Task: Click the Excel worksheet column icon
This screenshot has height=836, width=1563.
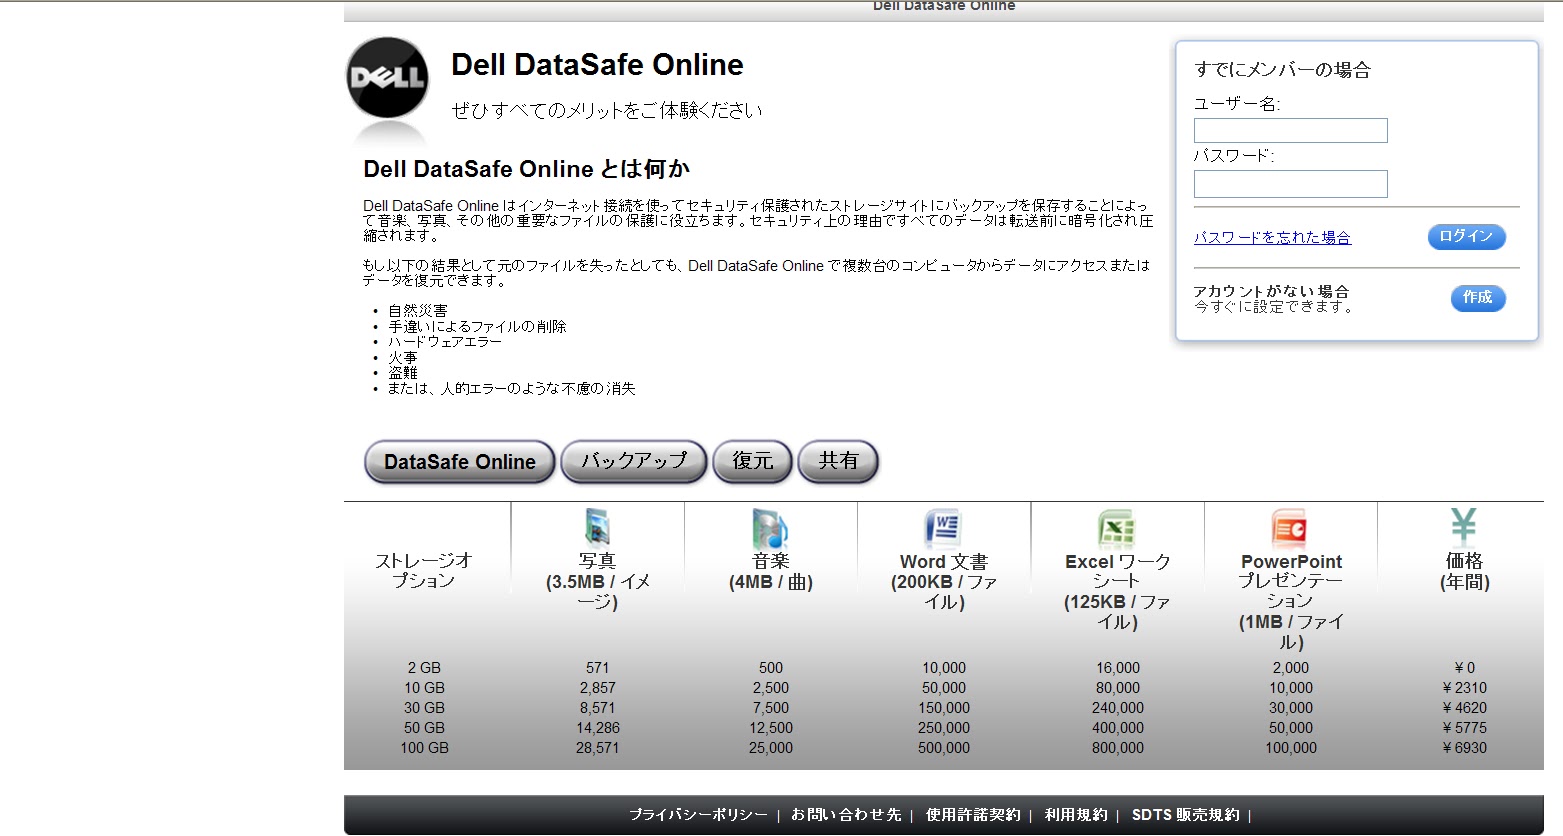Action: coord(1117,528)
